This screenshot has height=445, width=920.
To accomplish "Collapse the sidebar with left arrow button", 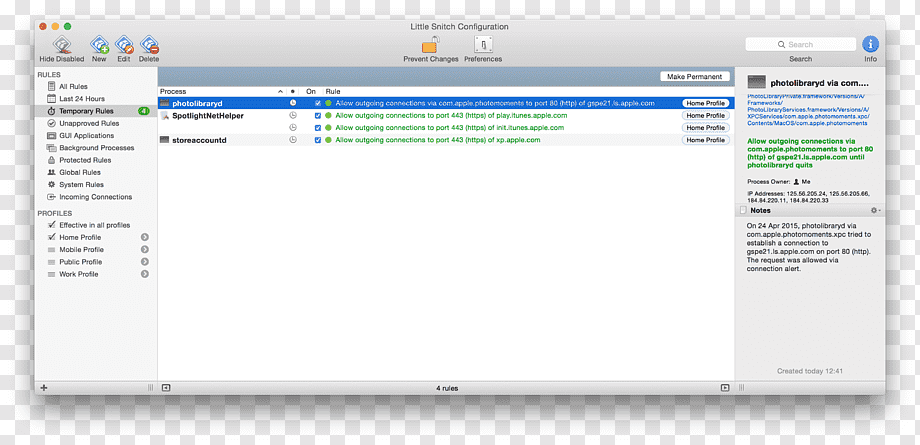I will coord(166,388).
